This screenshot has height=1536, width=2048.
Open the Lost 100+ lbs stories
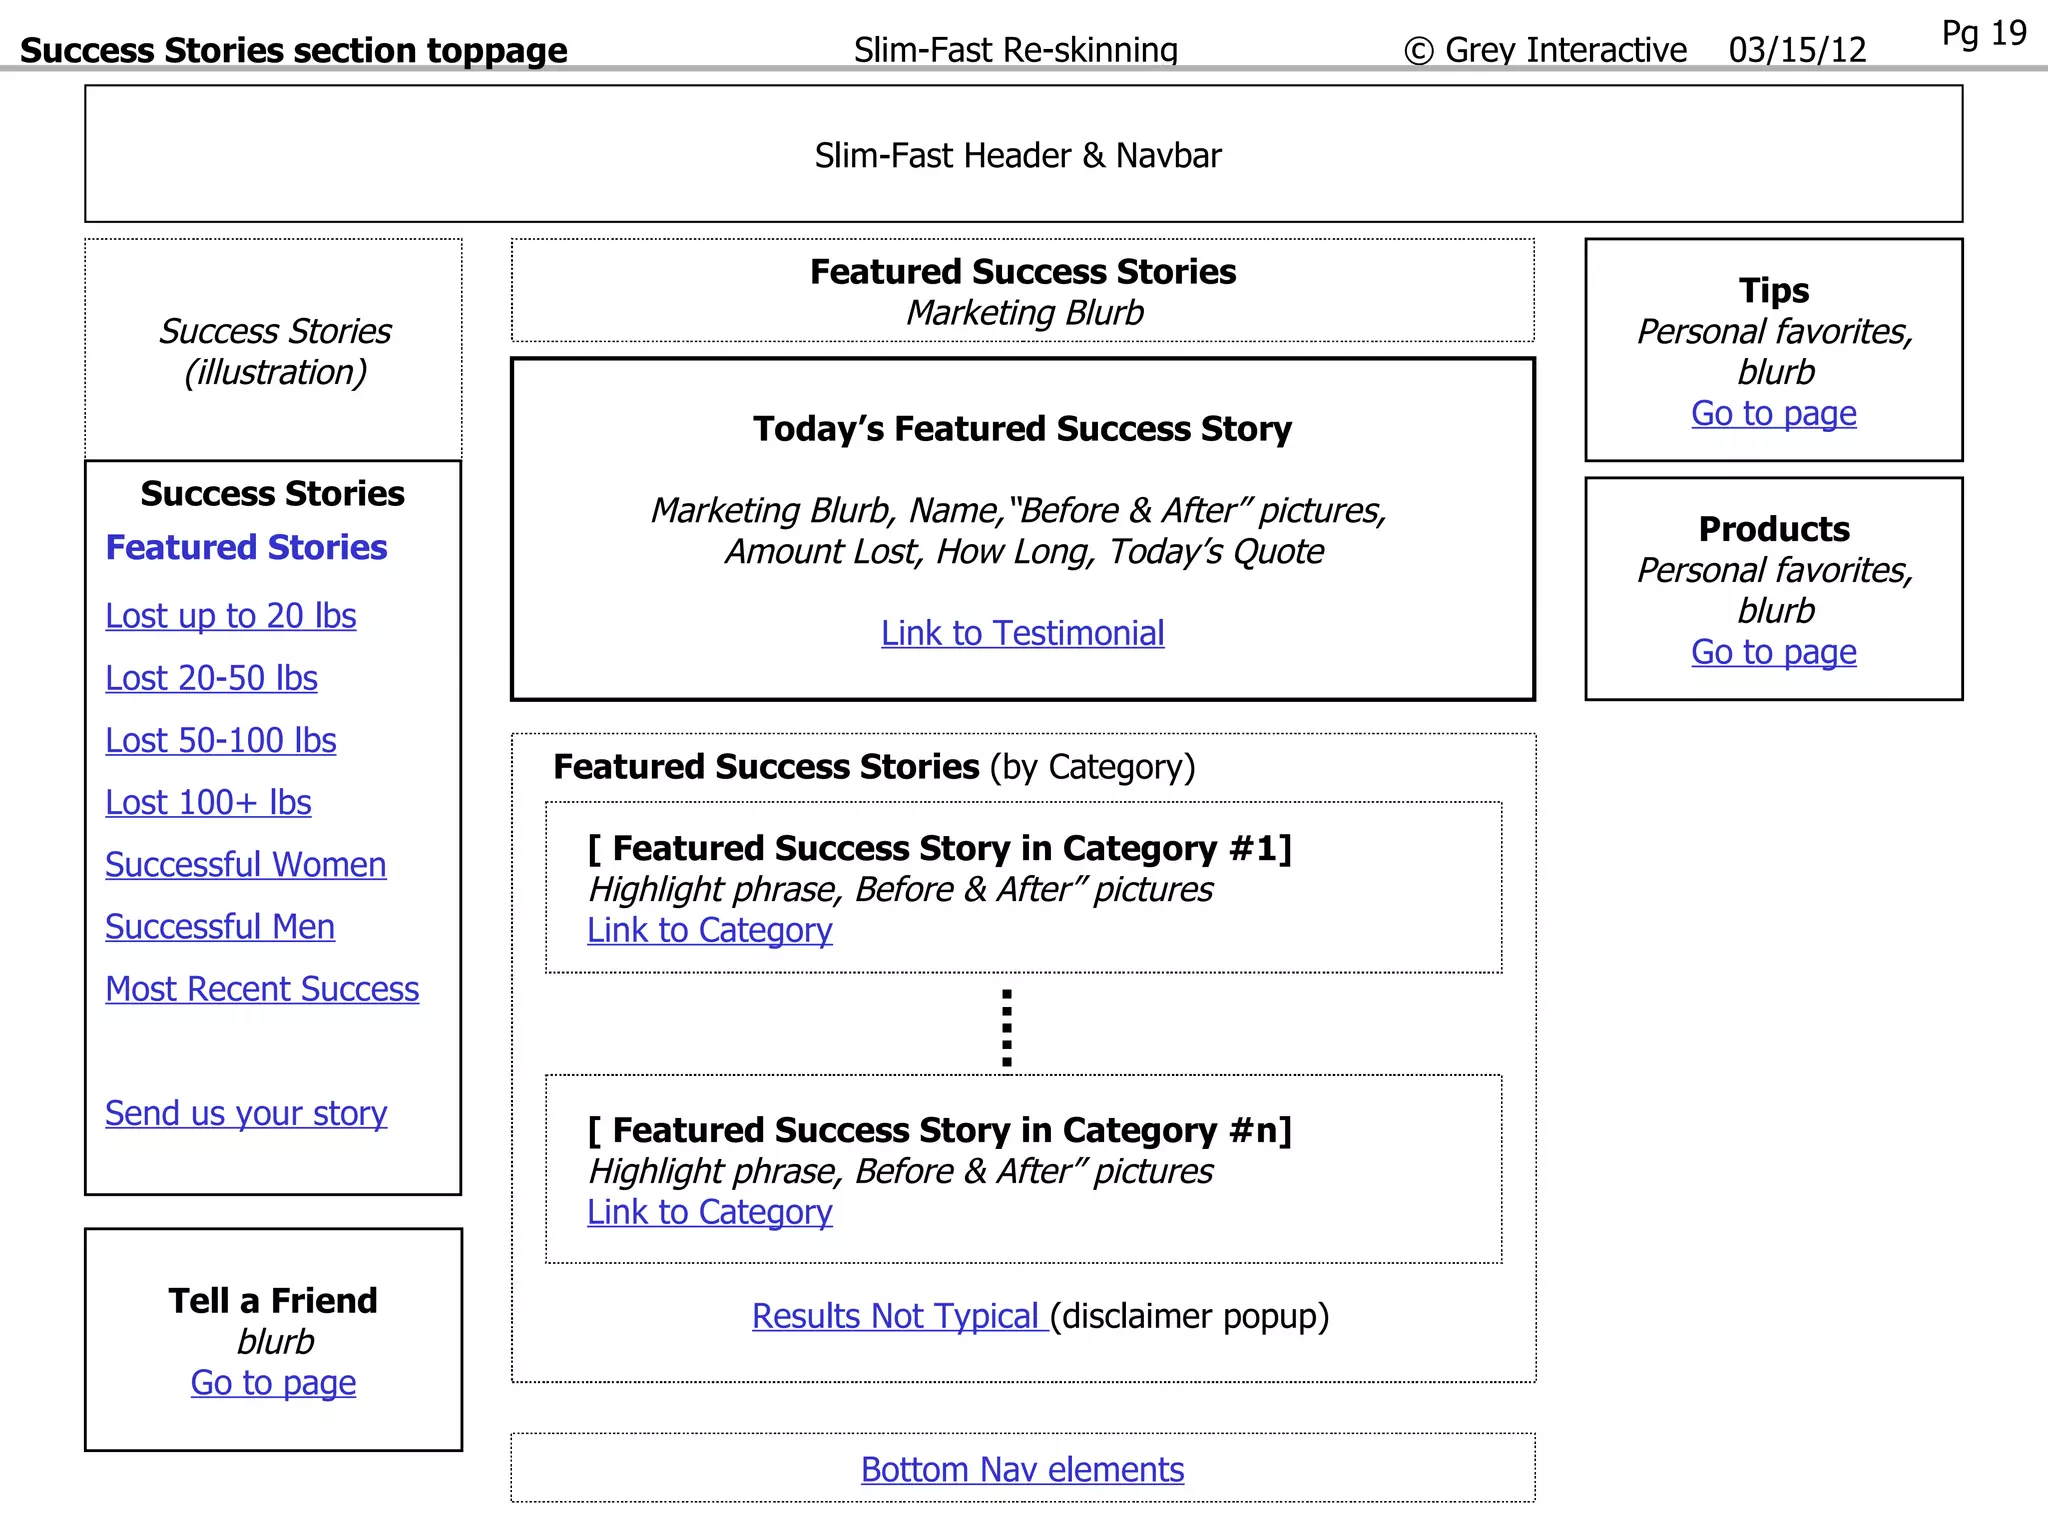coord(208,802)
